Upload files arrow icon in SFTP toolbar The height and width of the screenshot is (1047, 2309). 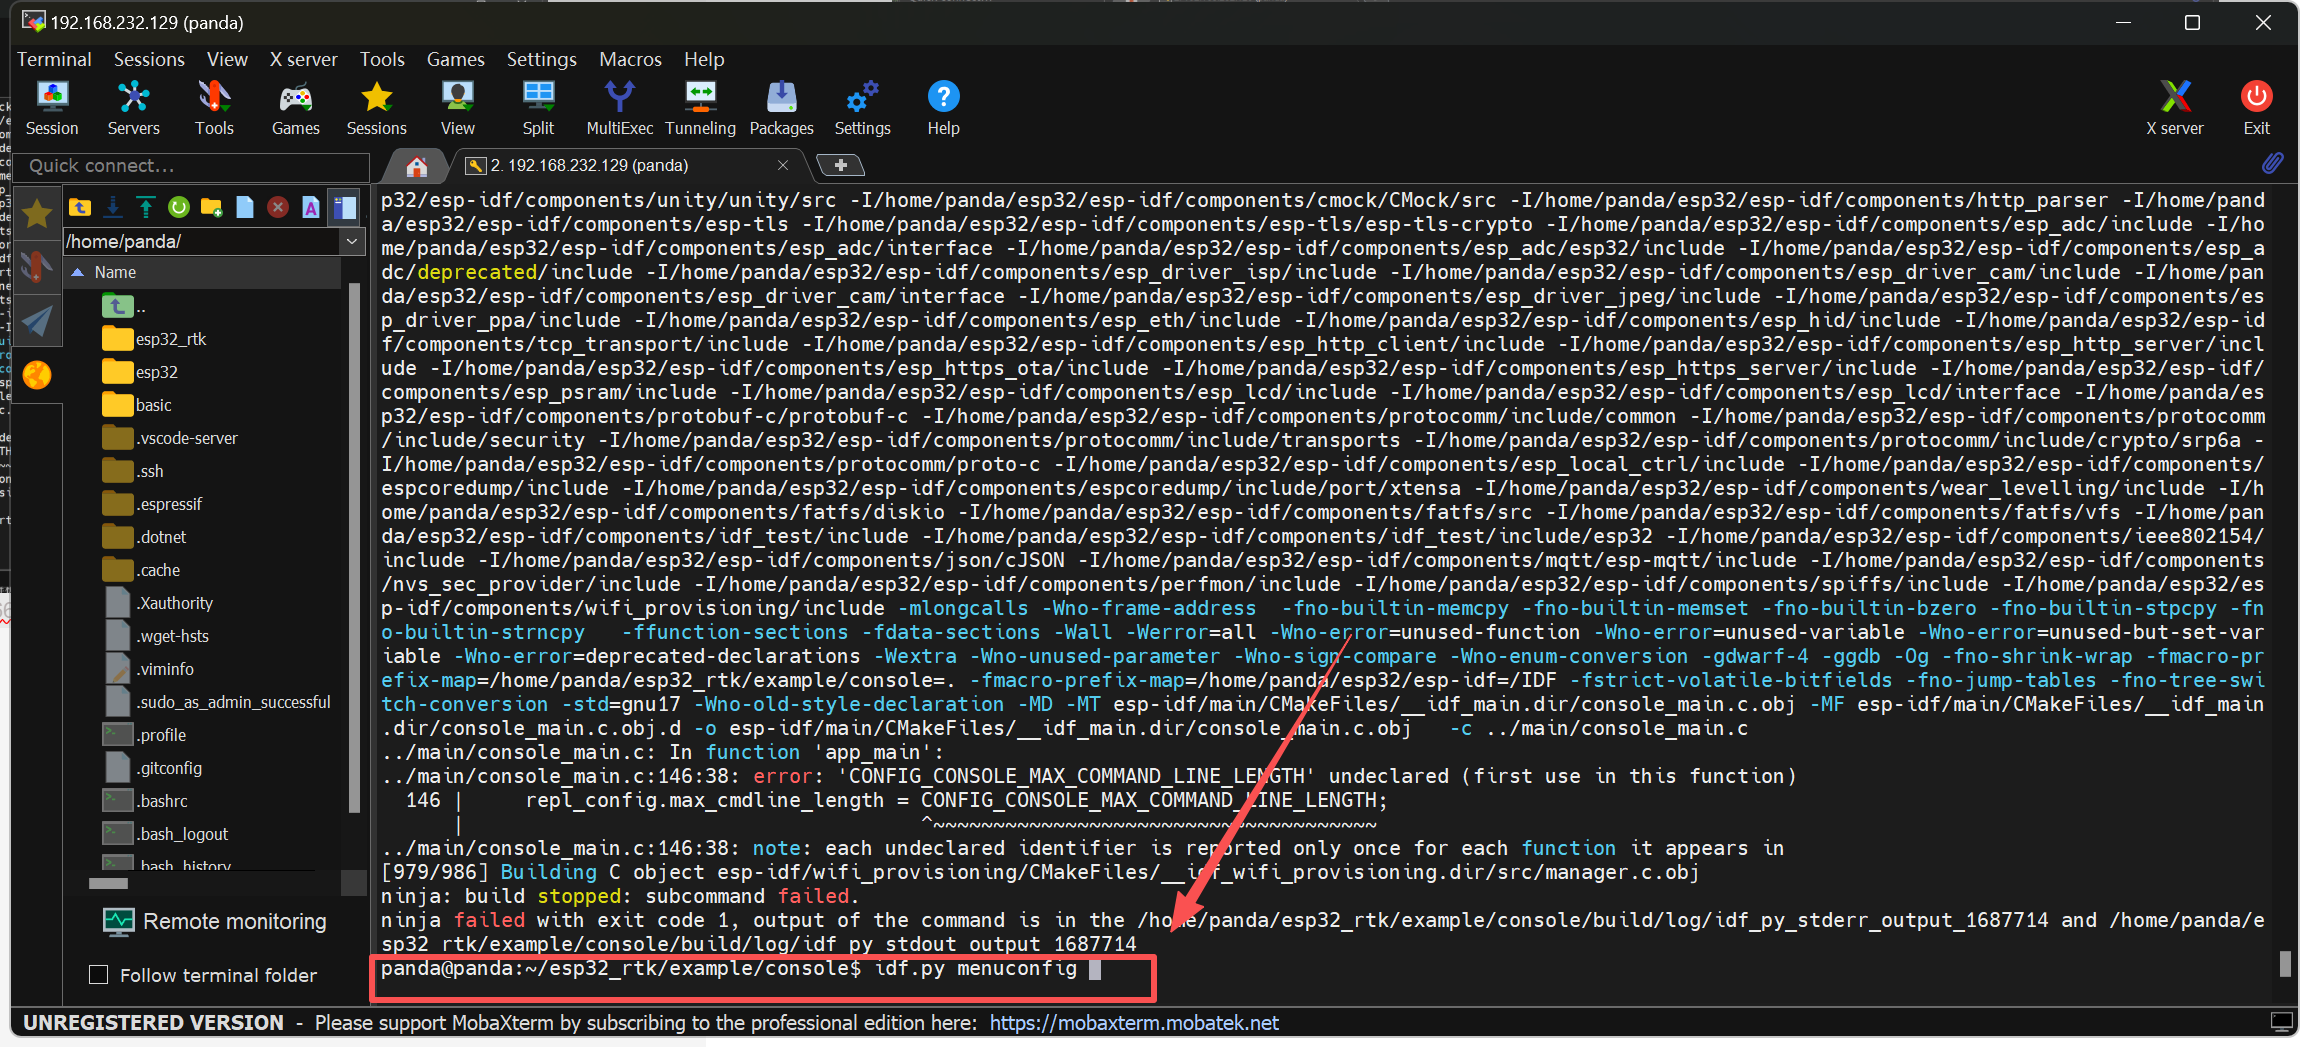[146, 207]
